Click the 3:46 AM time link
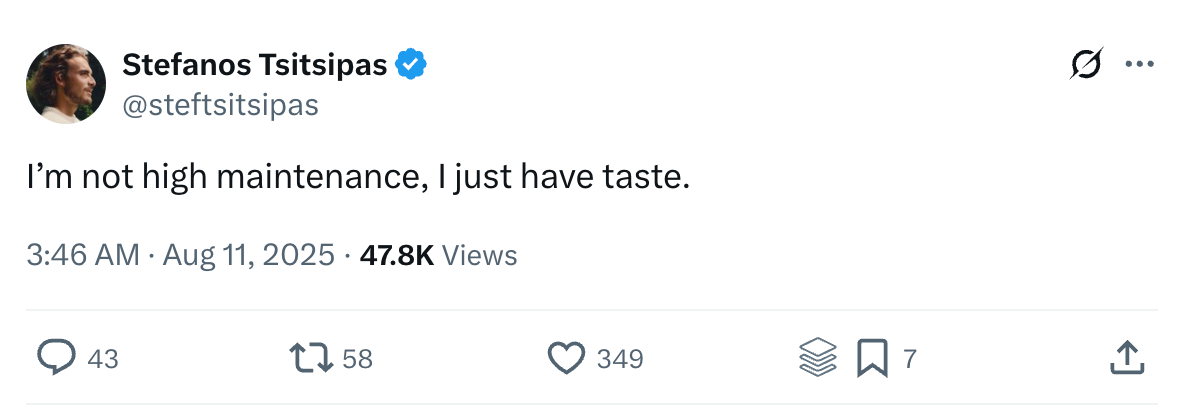The width and height of the screenshot is (1184, 406). click(x=82, y=255)
